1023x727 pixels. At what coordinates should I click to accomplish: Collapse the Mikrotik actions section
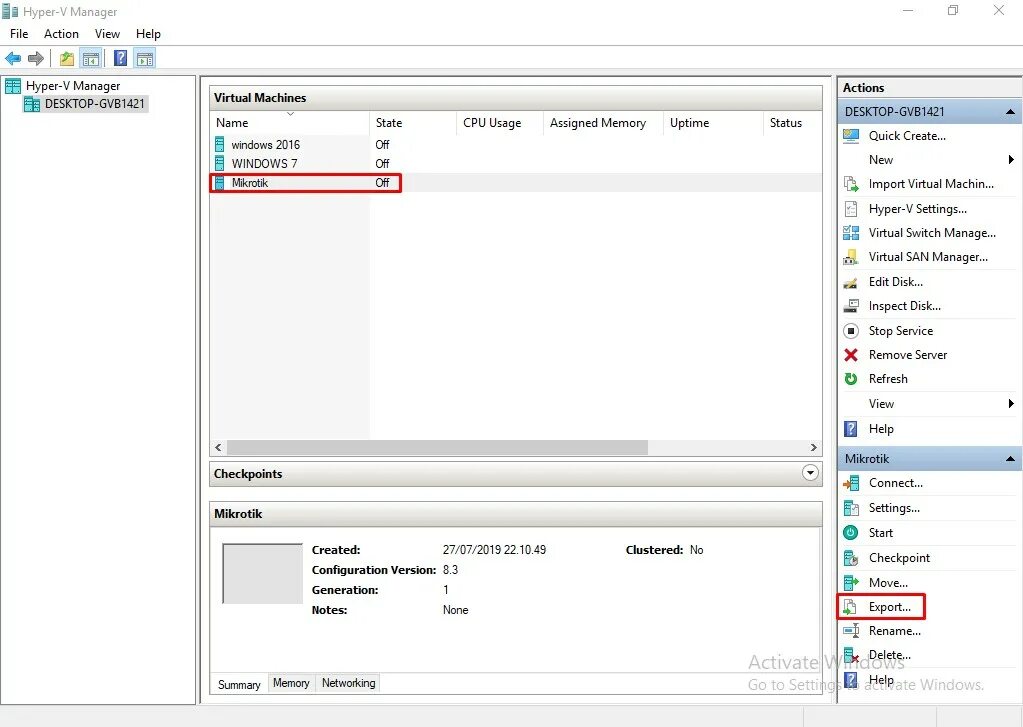point(1010,459)
